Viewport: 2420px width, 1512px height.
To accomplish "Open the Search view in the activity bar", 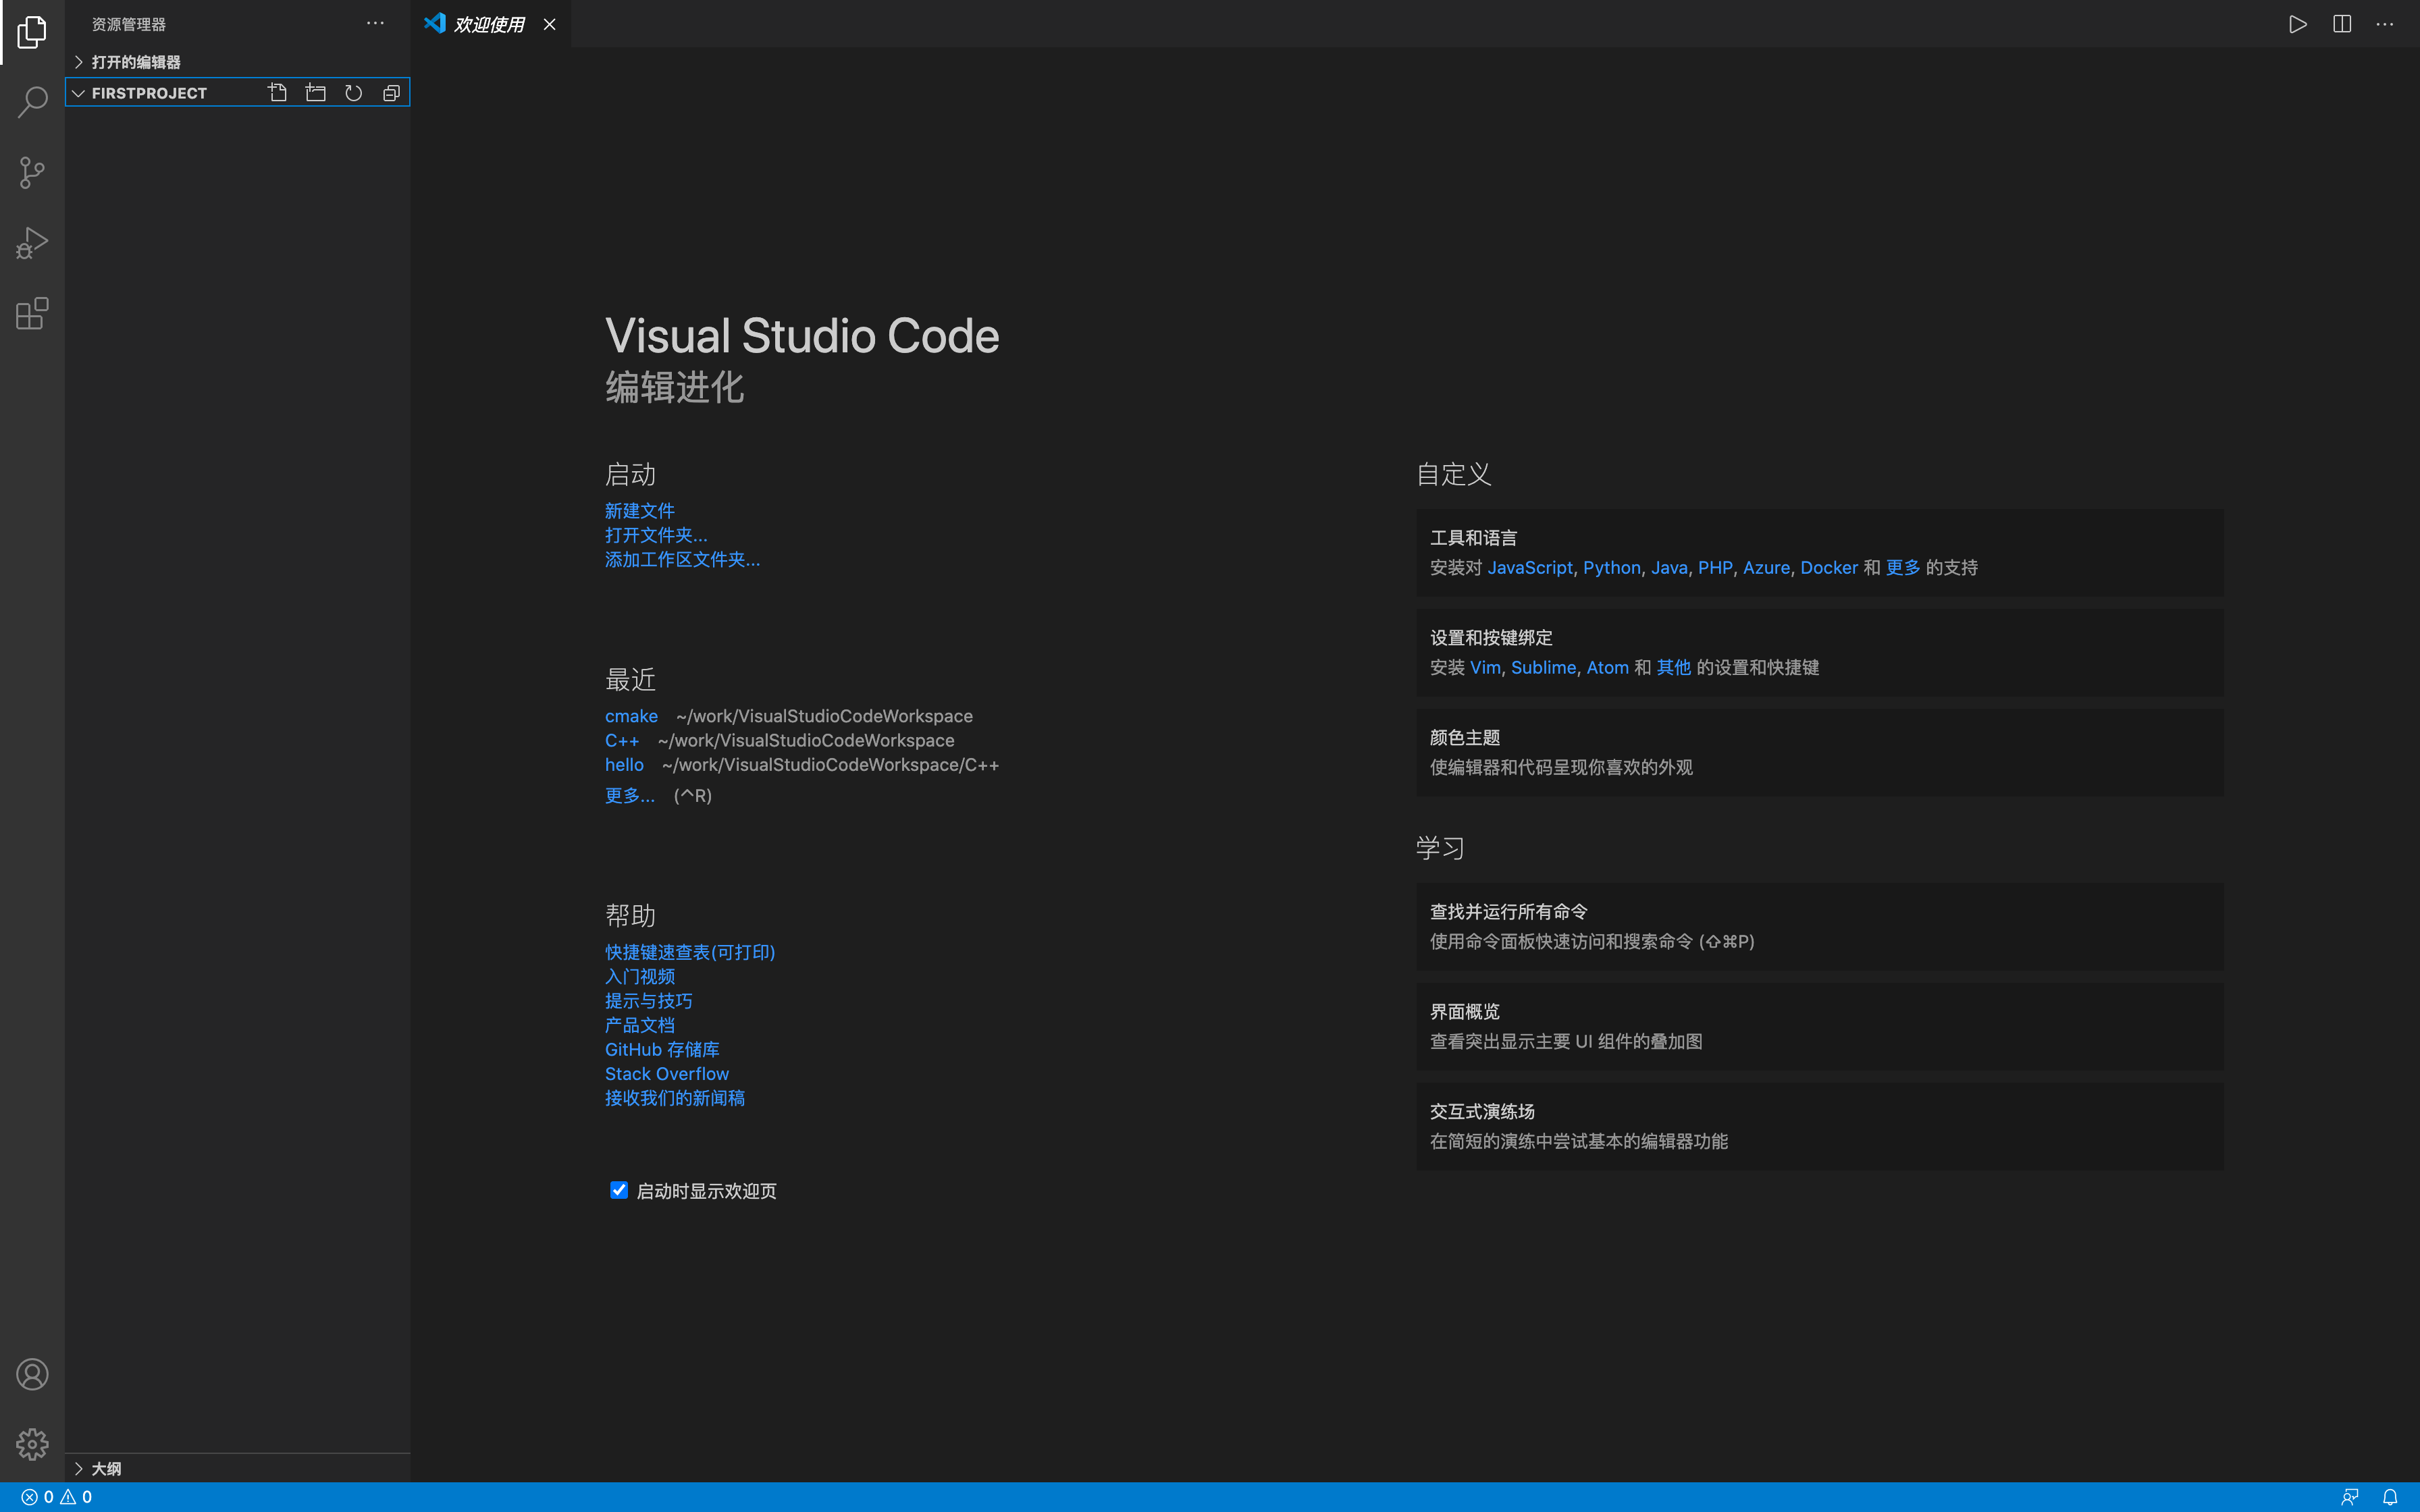I will (x=32, y=101).
